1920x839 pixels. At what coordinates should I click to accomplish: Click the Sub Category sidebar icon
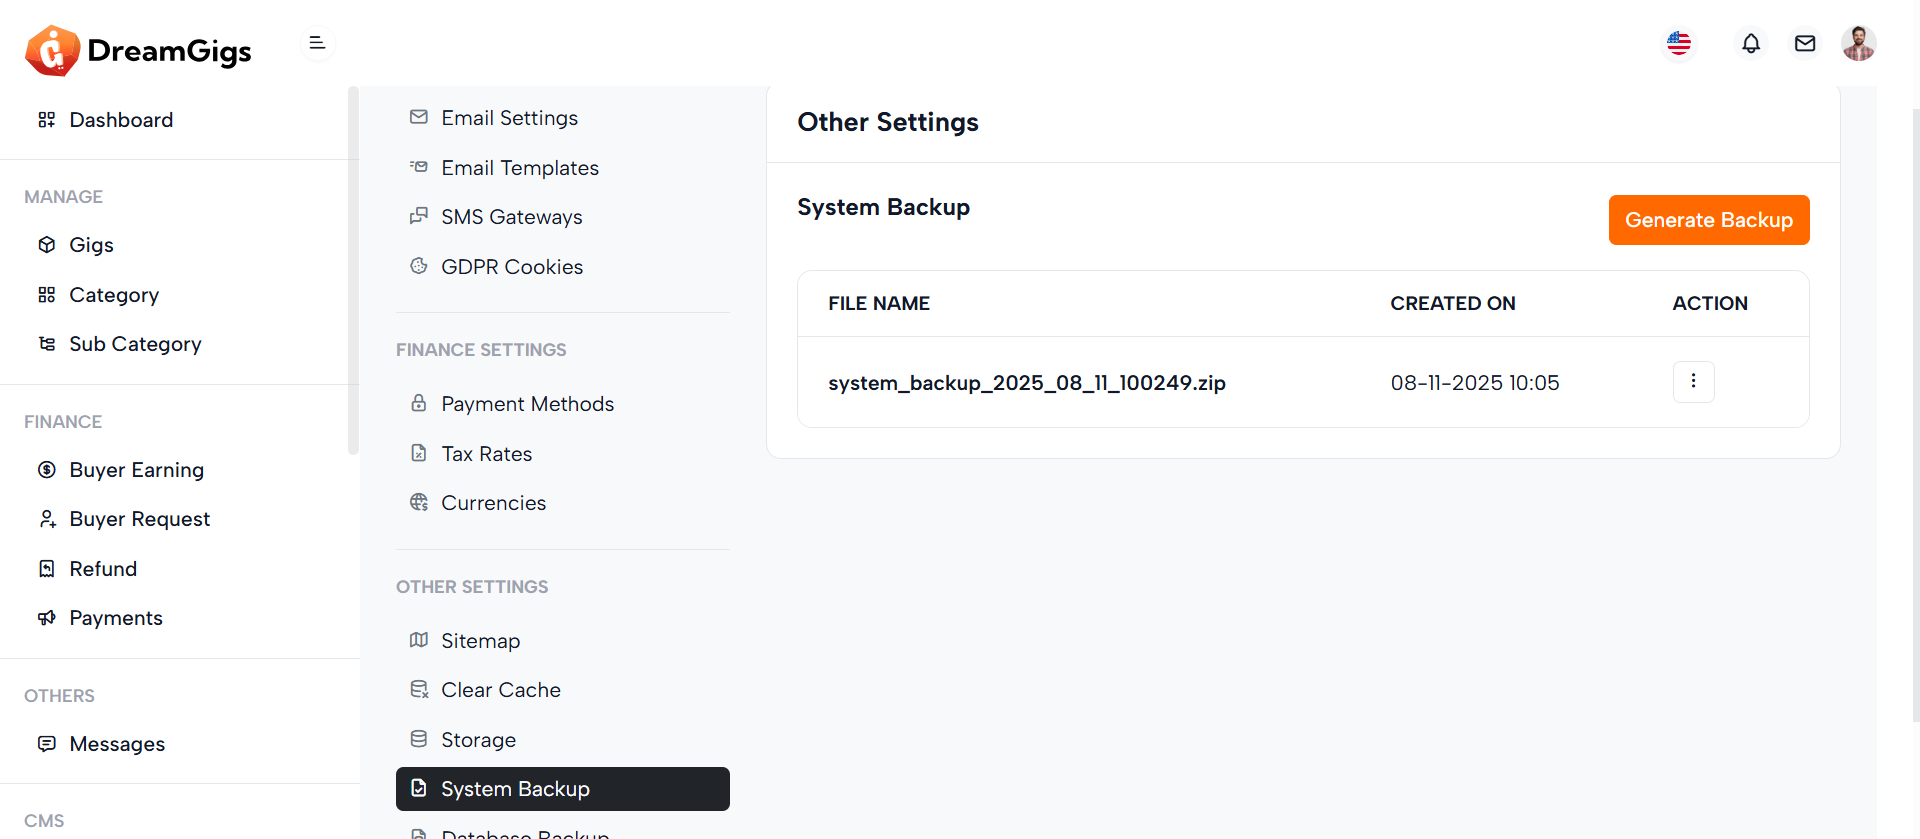(47, 344)
